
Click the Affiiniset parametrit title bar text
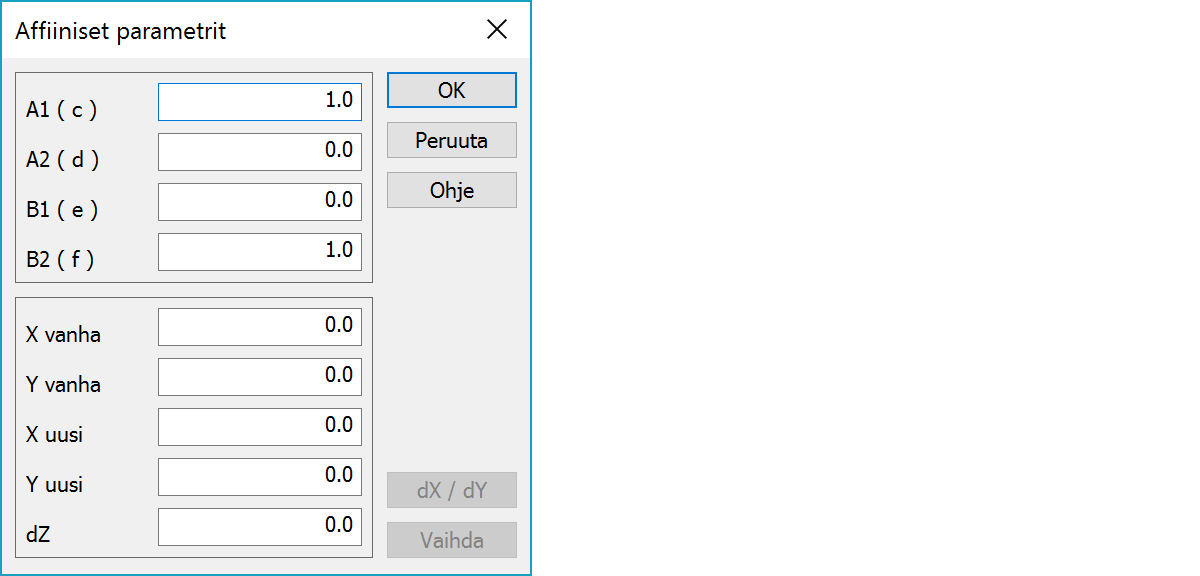pyautogui.click(x=121, y=31)
